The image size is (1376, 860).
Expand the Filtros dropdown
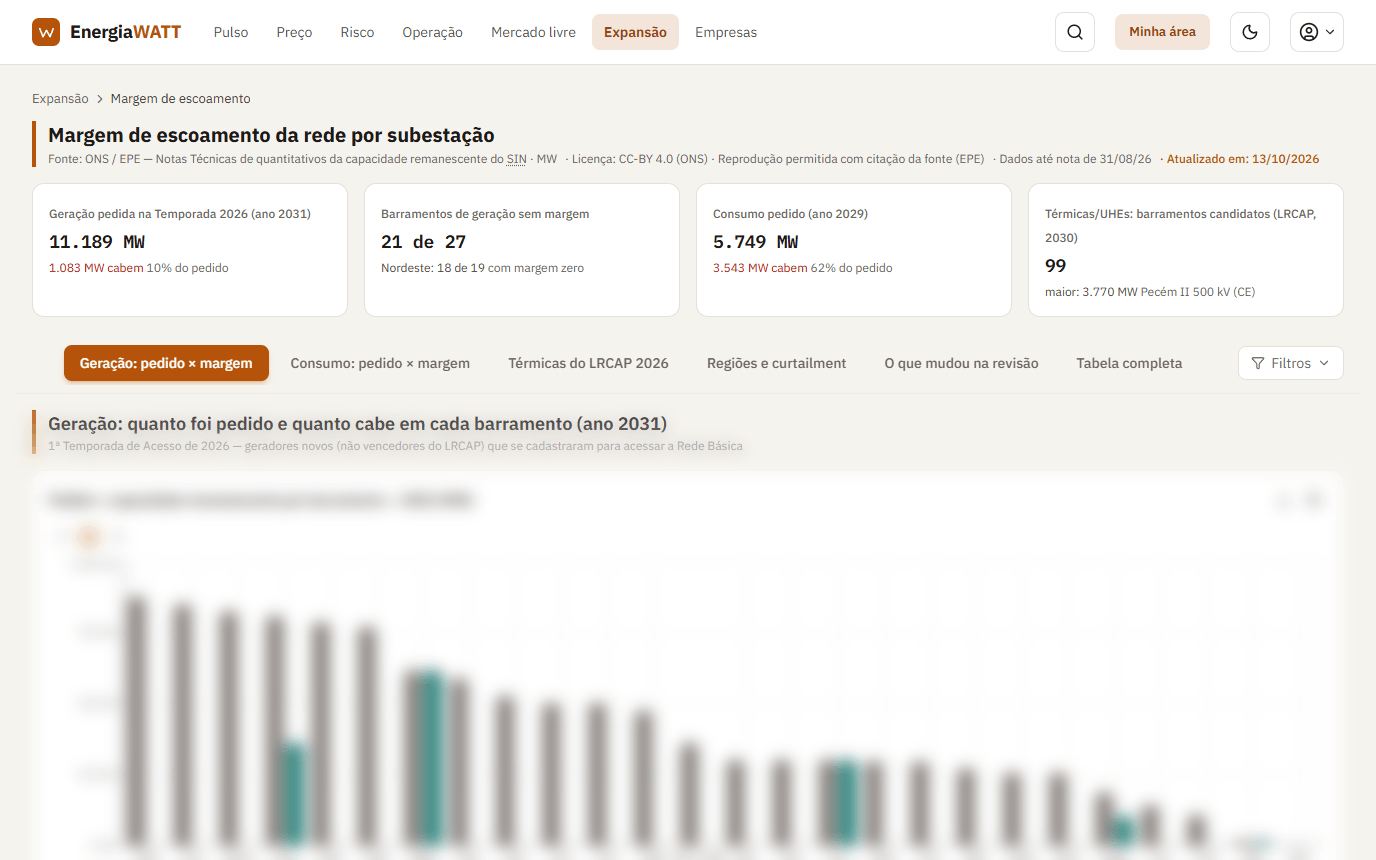point(1291,363)
